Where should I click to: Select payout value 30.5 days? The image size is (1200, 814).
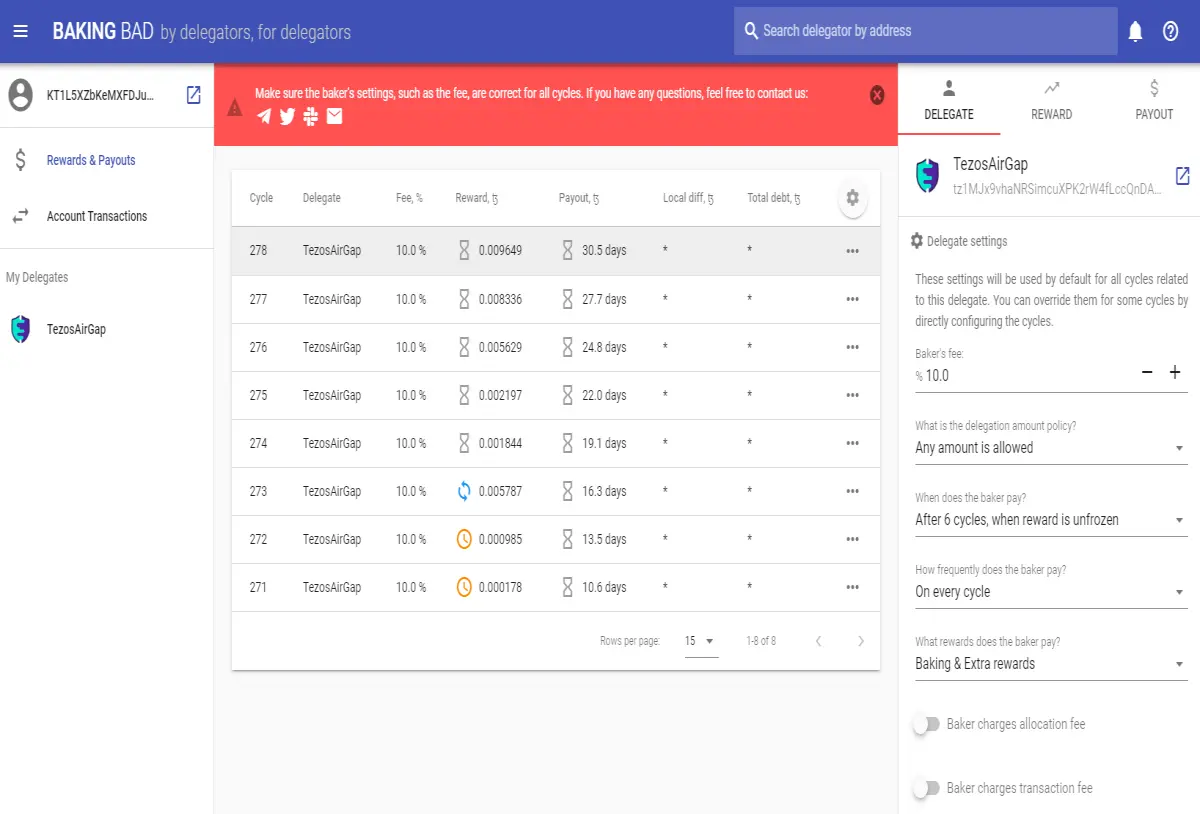tap(604, 251)
